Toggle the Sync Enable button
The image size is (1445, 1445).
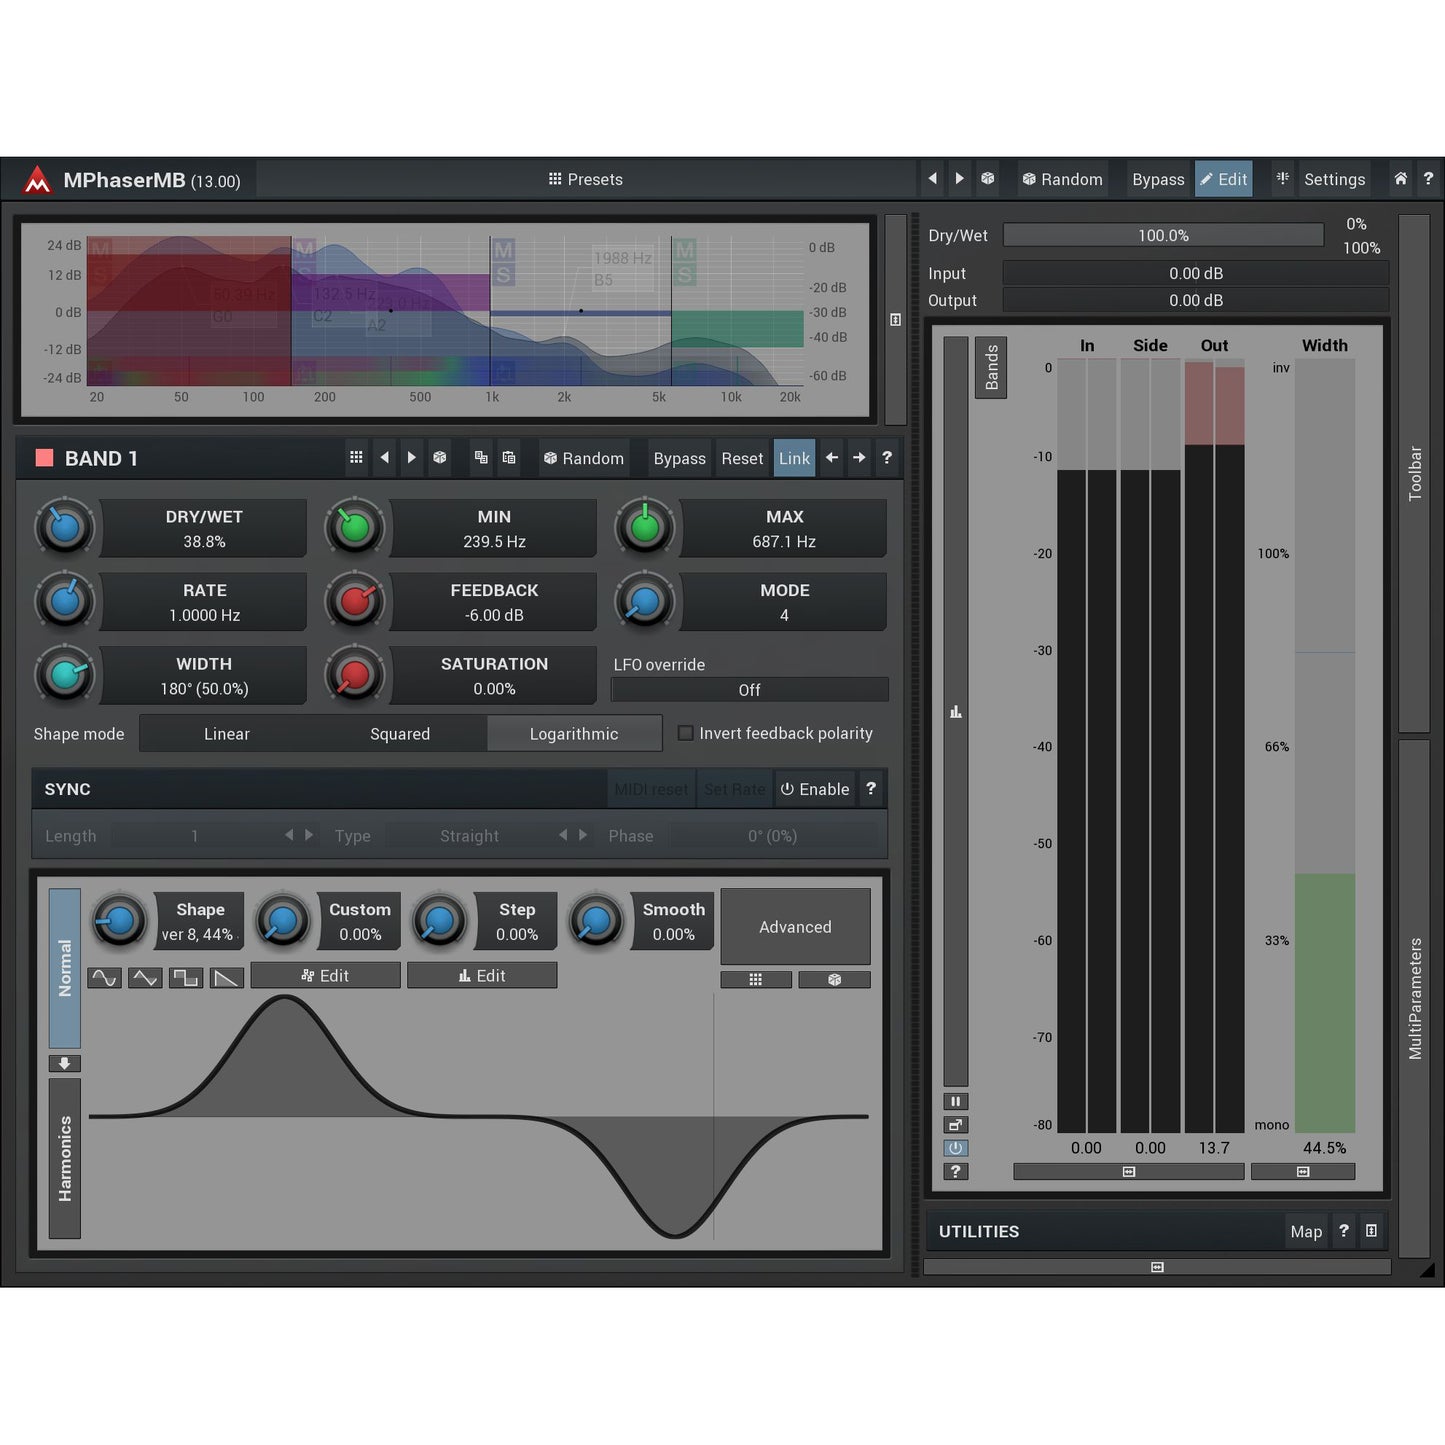pyautogui.click(x=814, y=789)
